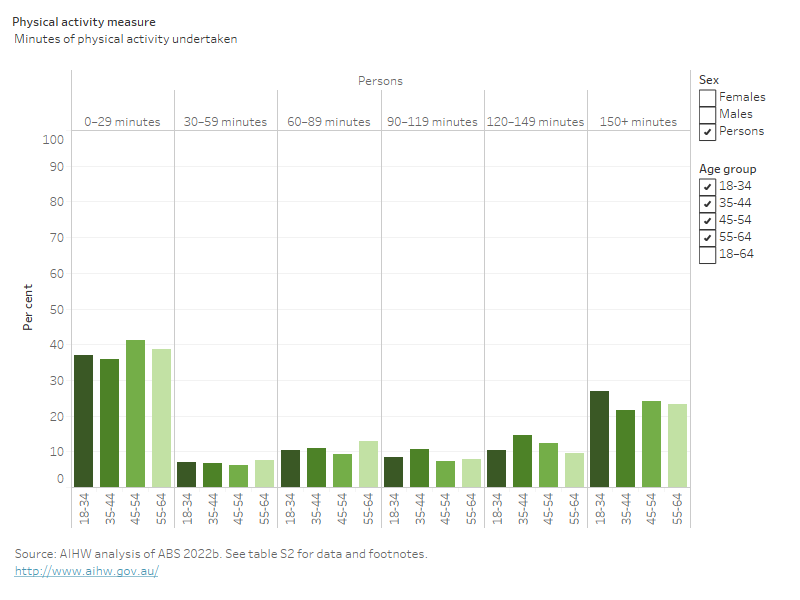
Task: Select the 35-44 bar in 120–149 minutes
Action: click(x=522, y=461)
